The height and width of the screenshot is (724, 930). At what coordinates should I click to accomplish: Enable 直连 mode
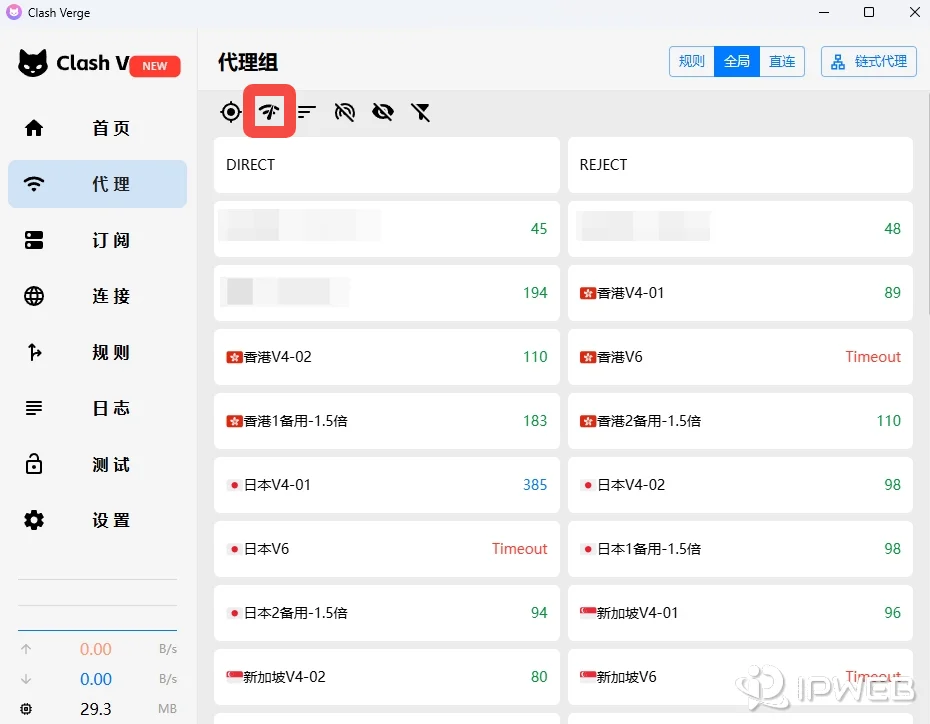tap(782, 61)
